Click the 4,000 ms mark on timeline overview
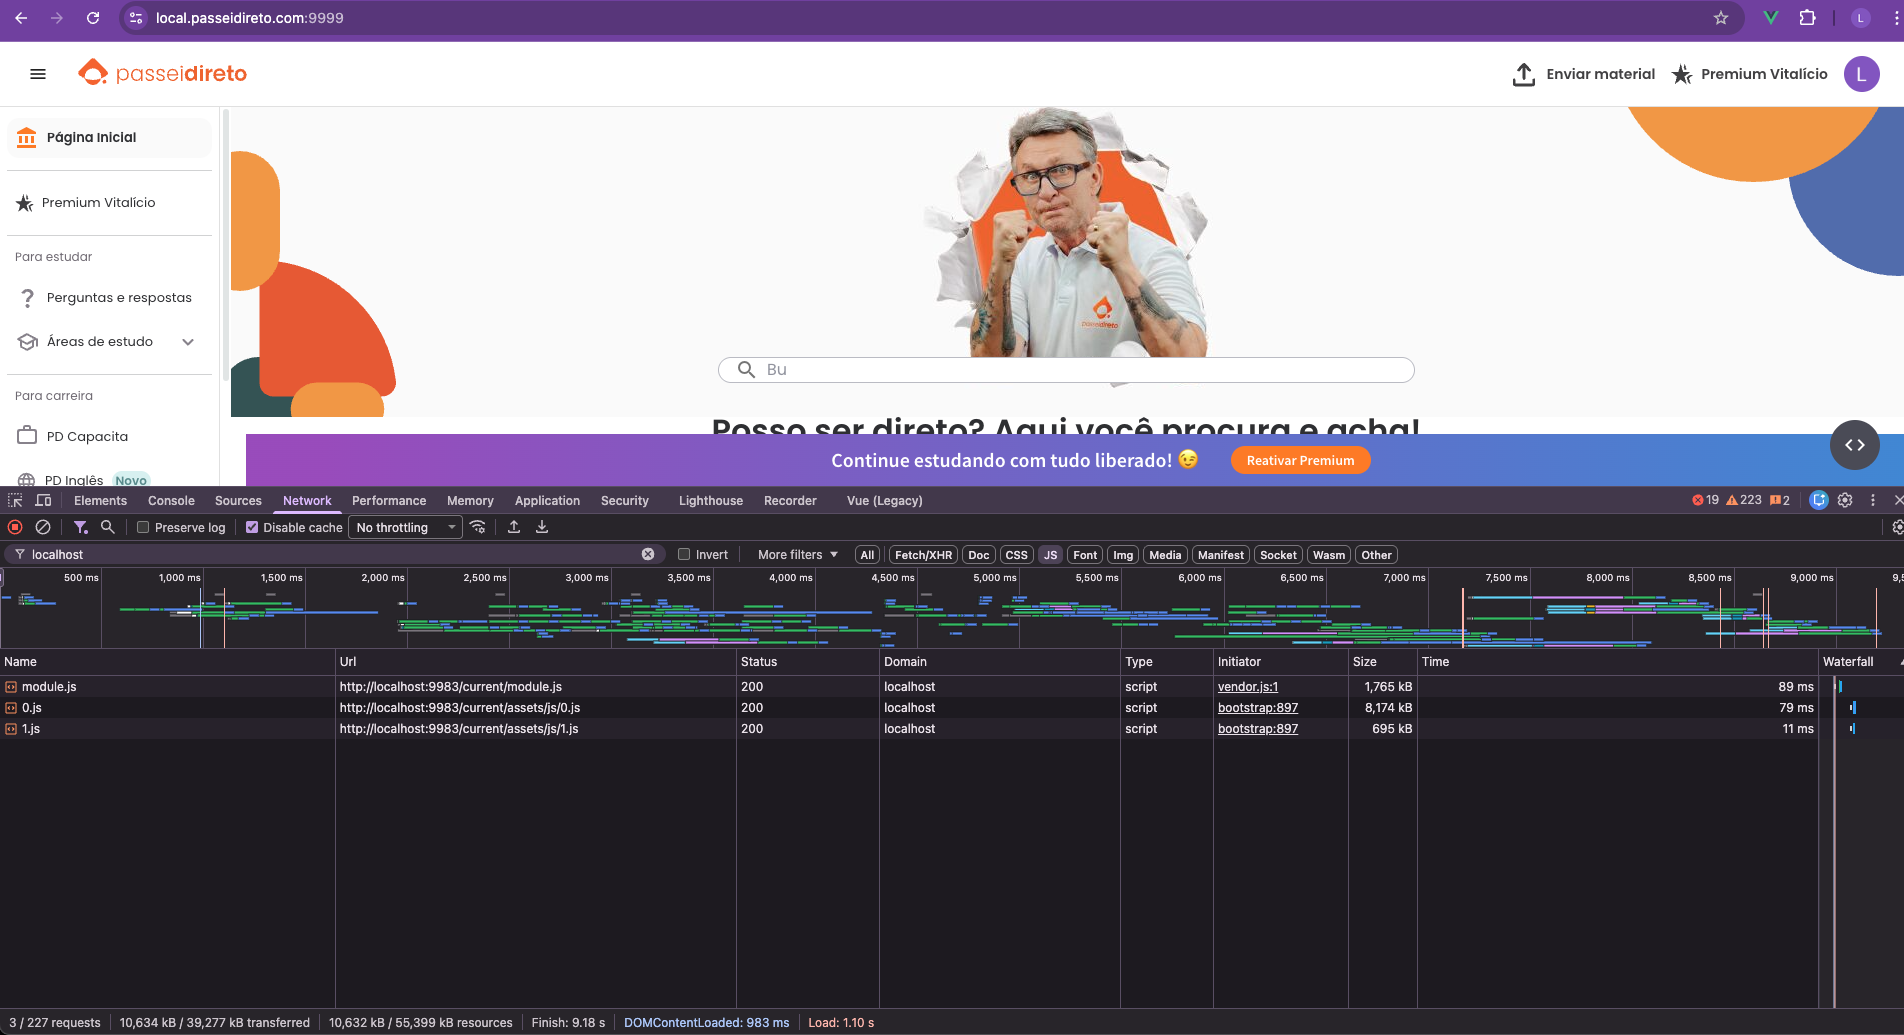The height and width of the screenshot is (1035, 1904). click(790, 578)
